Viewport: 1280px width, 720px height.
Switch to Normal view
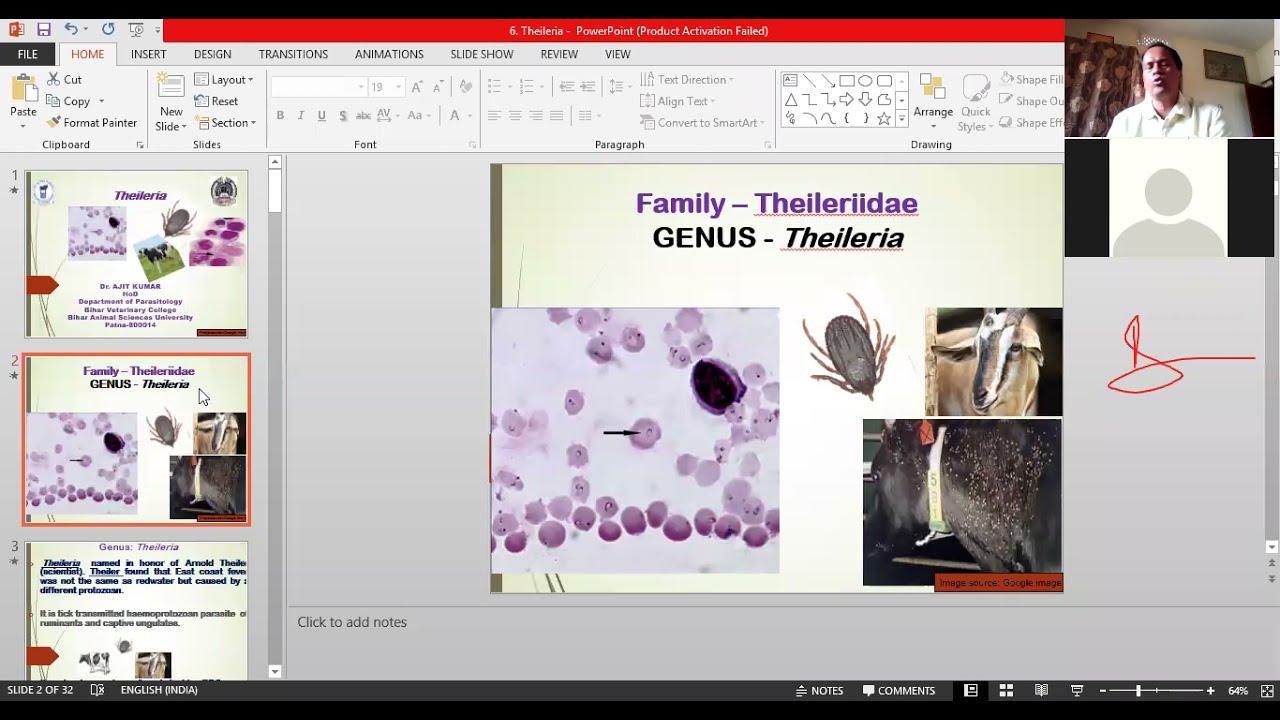click(x=970, y=690)
